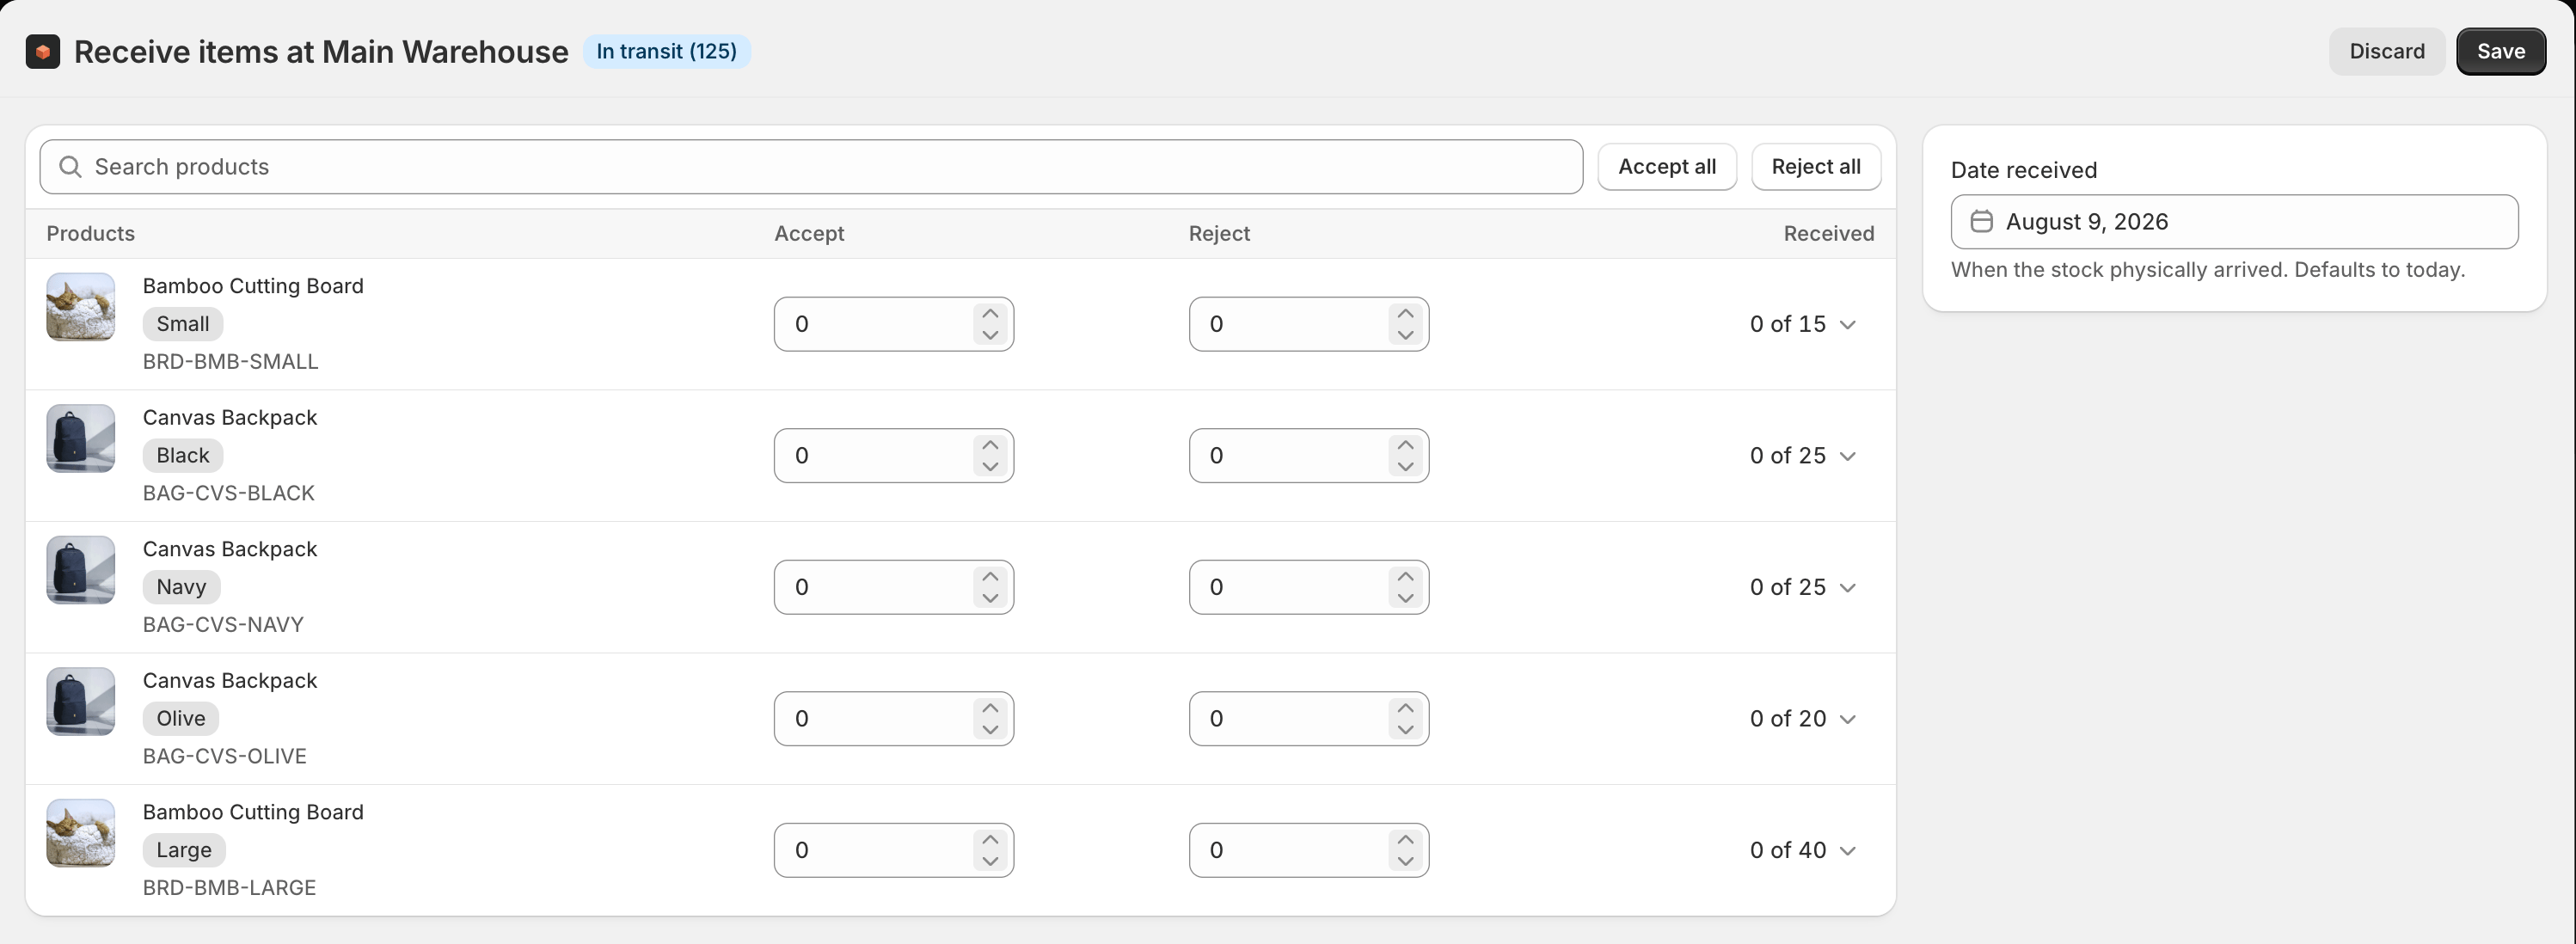This screenshot has width=2576, height=944.
Task: Increase Reject for Bamboo Cutting Board Large
Action: click(1405, 839)
